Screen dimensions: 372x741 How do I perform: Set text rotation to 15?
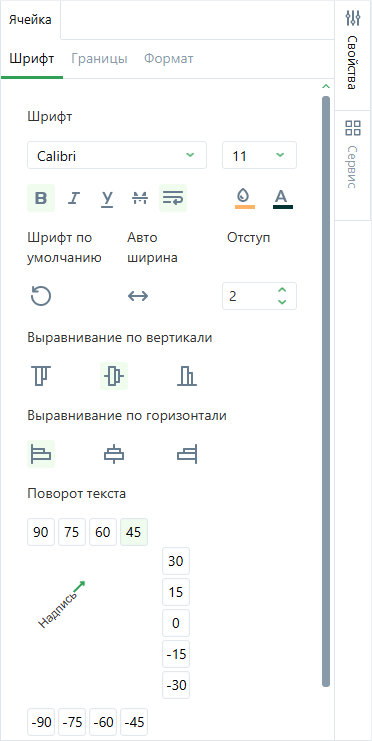coord(176,592)
